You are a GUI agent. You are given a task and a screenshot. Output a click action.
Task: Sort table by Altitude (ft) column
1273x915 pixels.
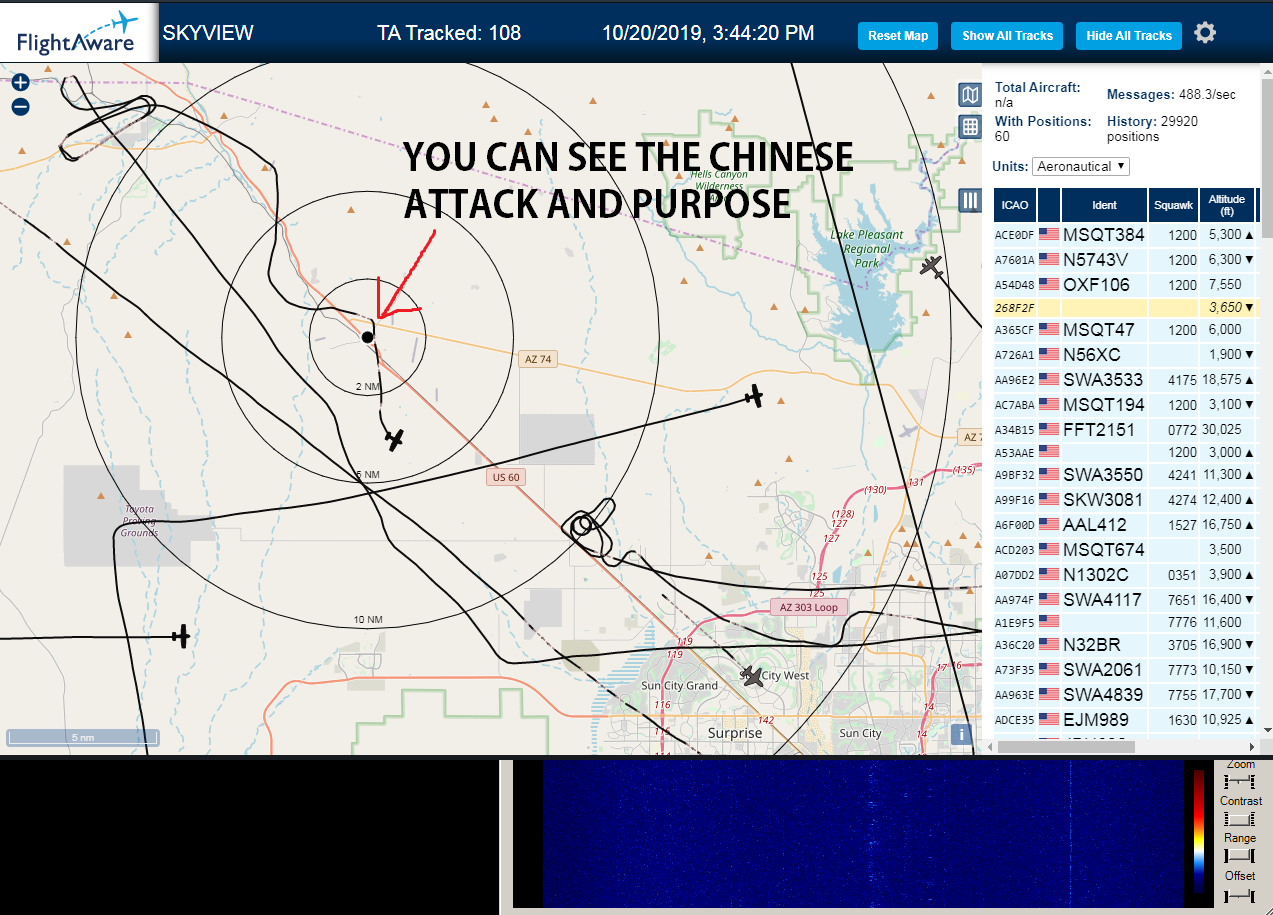point(1226,205)
